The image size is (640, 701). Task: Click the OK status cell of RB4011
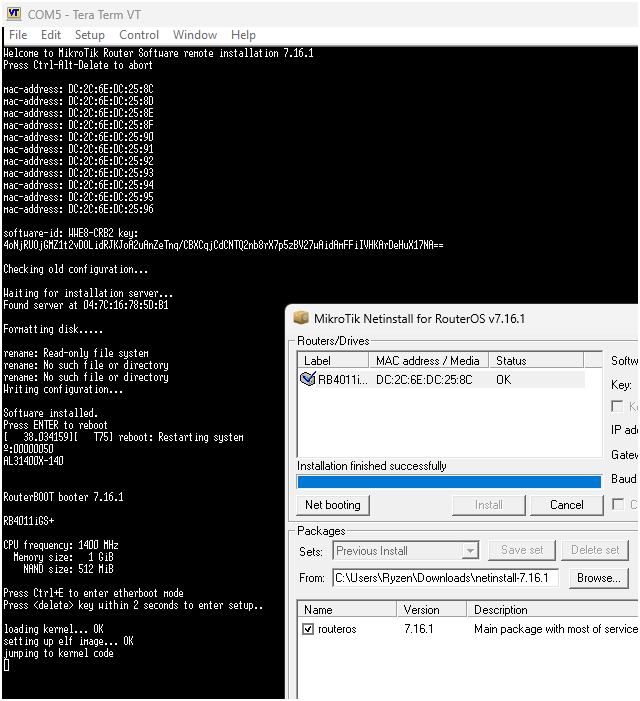[x=504, y=380]
